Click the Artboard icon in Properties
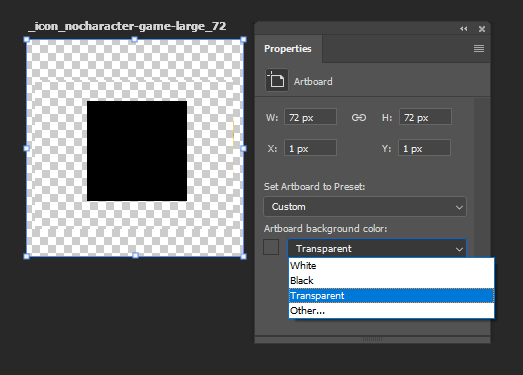 (x=277, y=80)
